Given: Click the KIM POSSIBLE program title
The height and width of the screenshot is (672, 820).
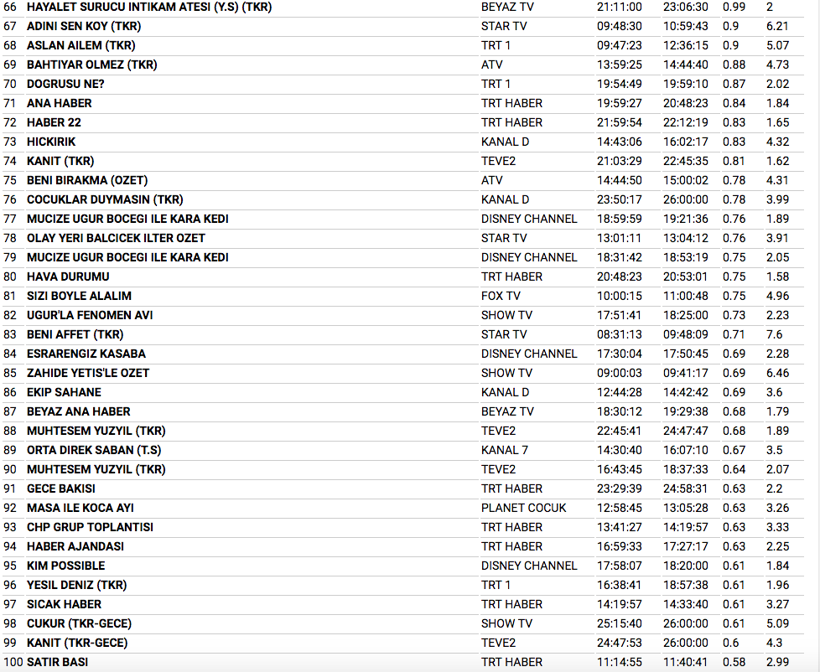Looking at the screenshot, I should tap(66, 566).
